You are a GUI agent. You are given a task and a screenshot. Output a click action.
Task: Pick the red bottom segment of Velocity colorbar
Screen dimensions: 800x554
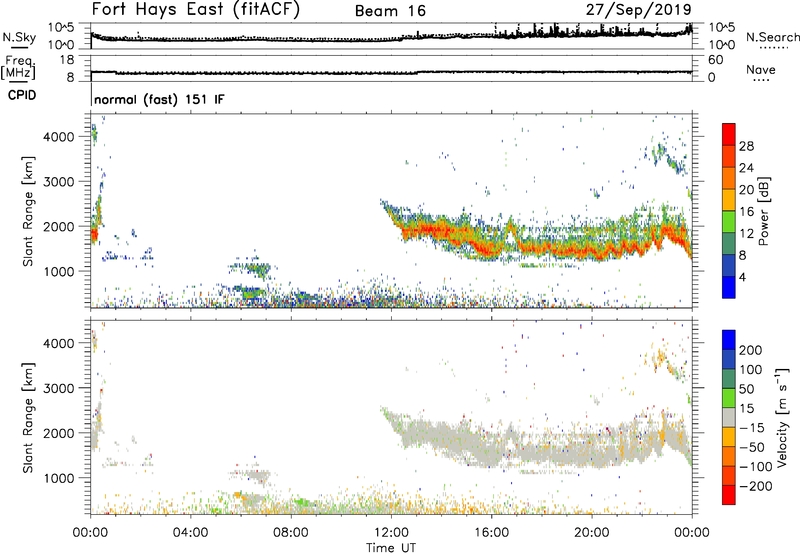pyautogui.click(x=729, y=495)
